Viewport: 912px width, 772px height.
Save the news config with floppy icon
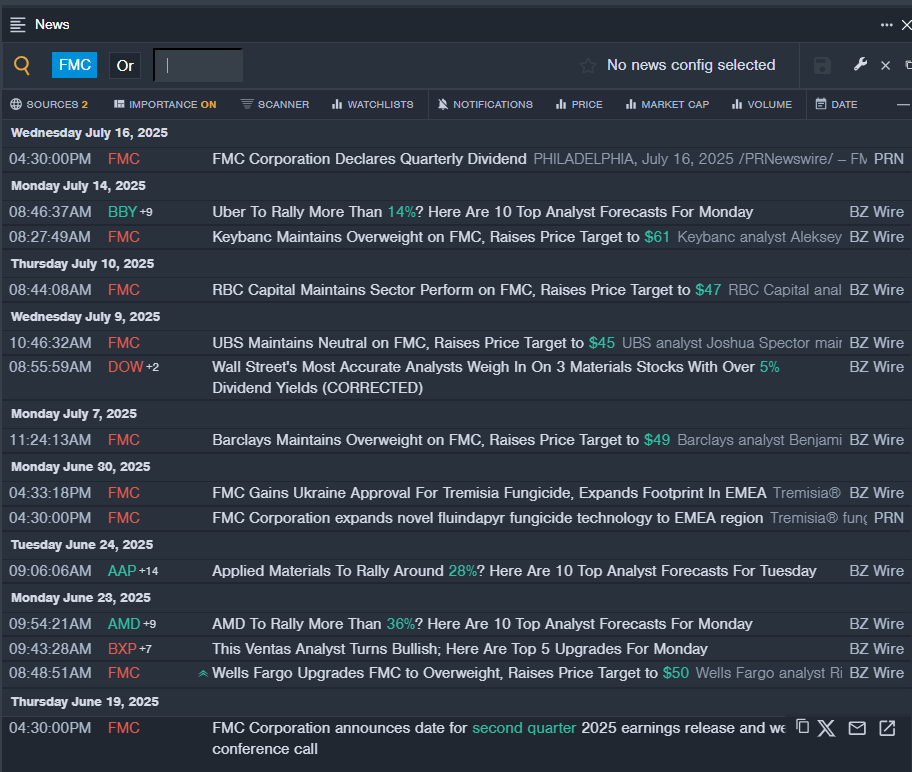822,65
